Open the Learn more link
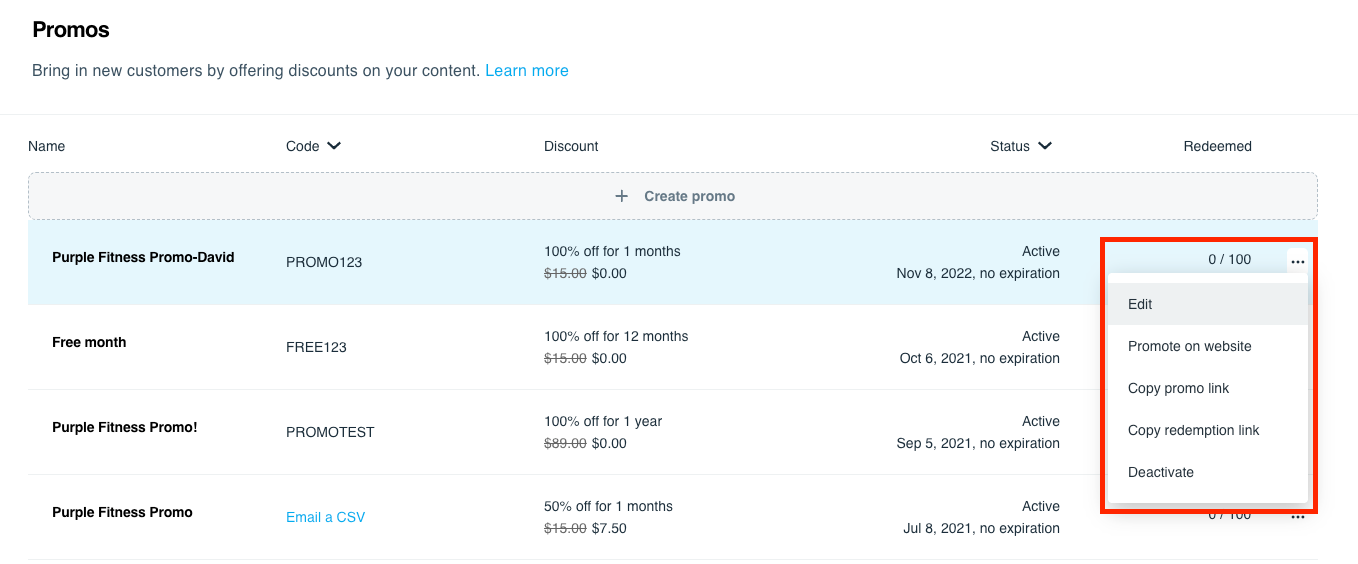The image size is (1358, 564). (x=526, y=71)
